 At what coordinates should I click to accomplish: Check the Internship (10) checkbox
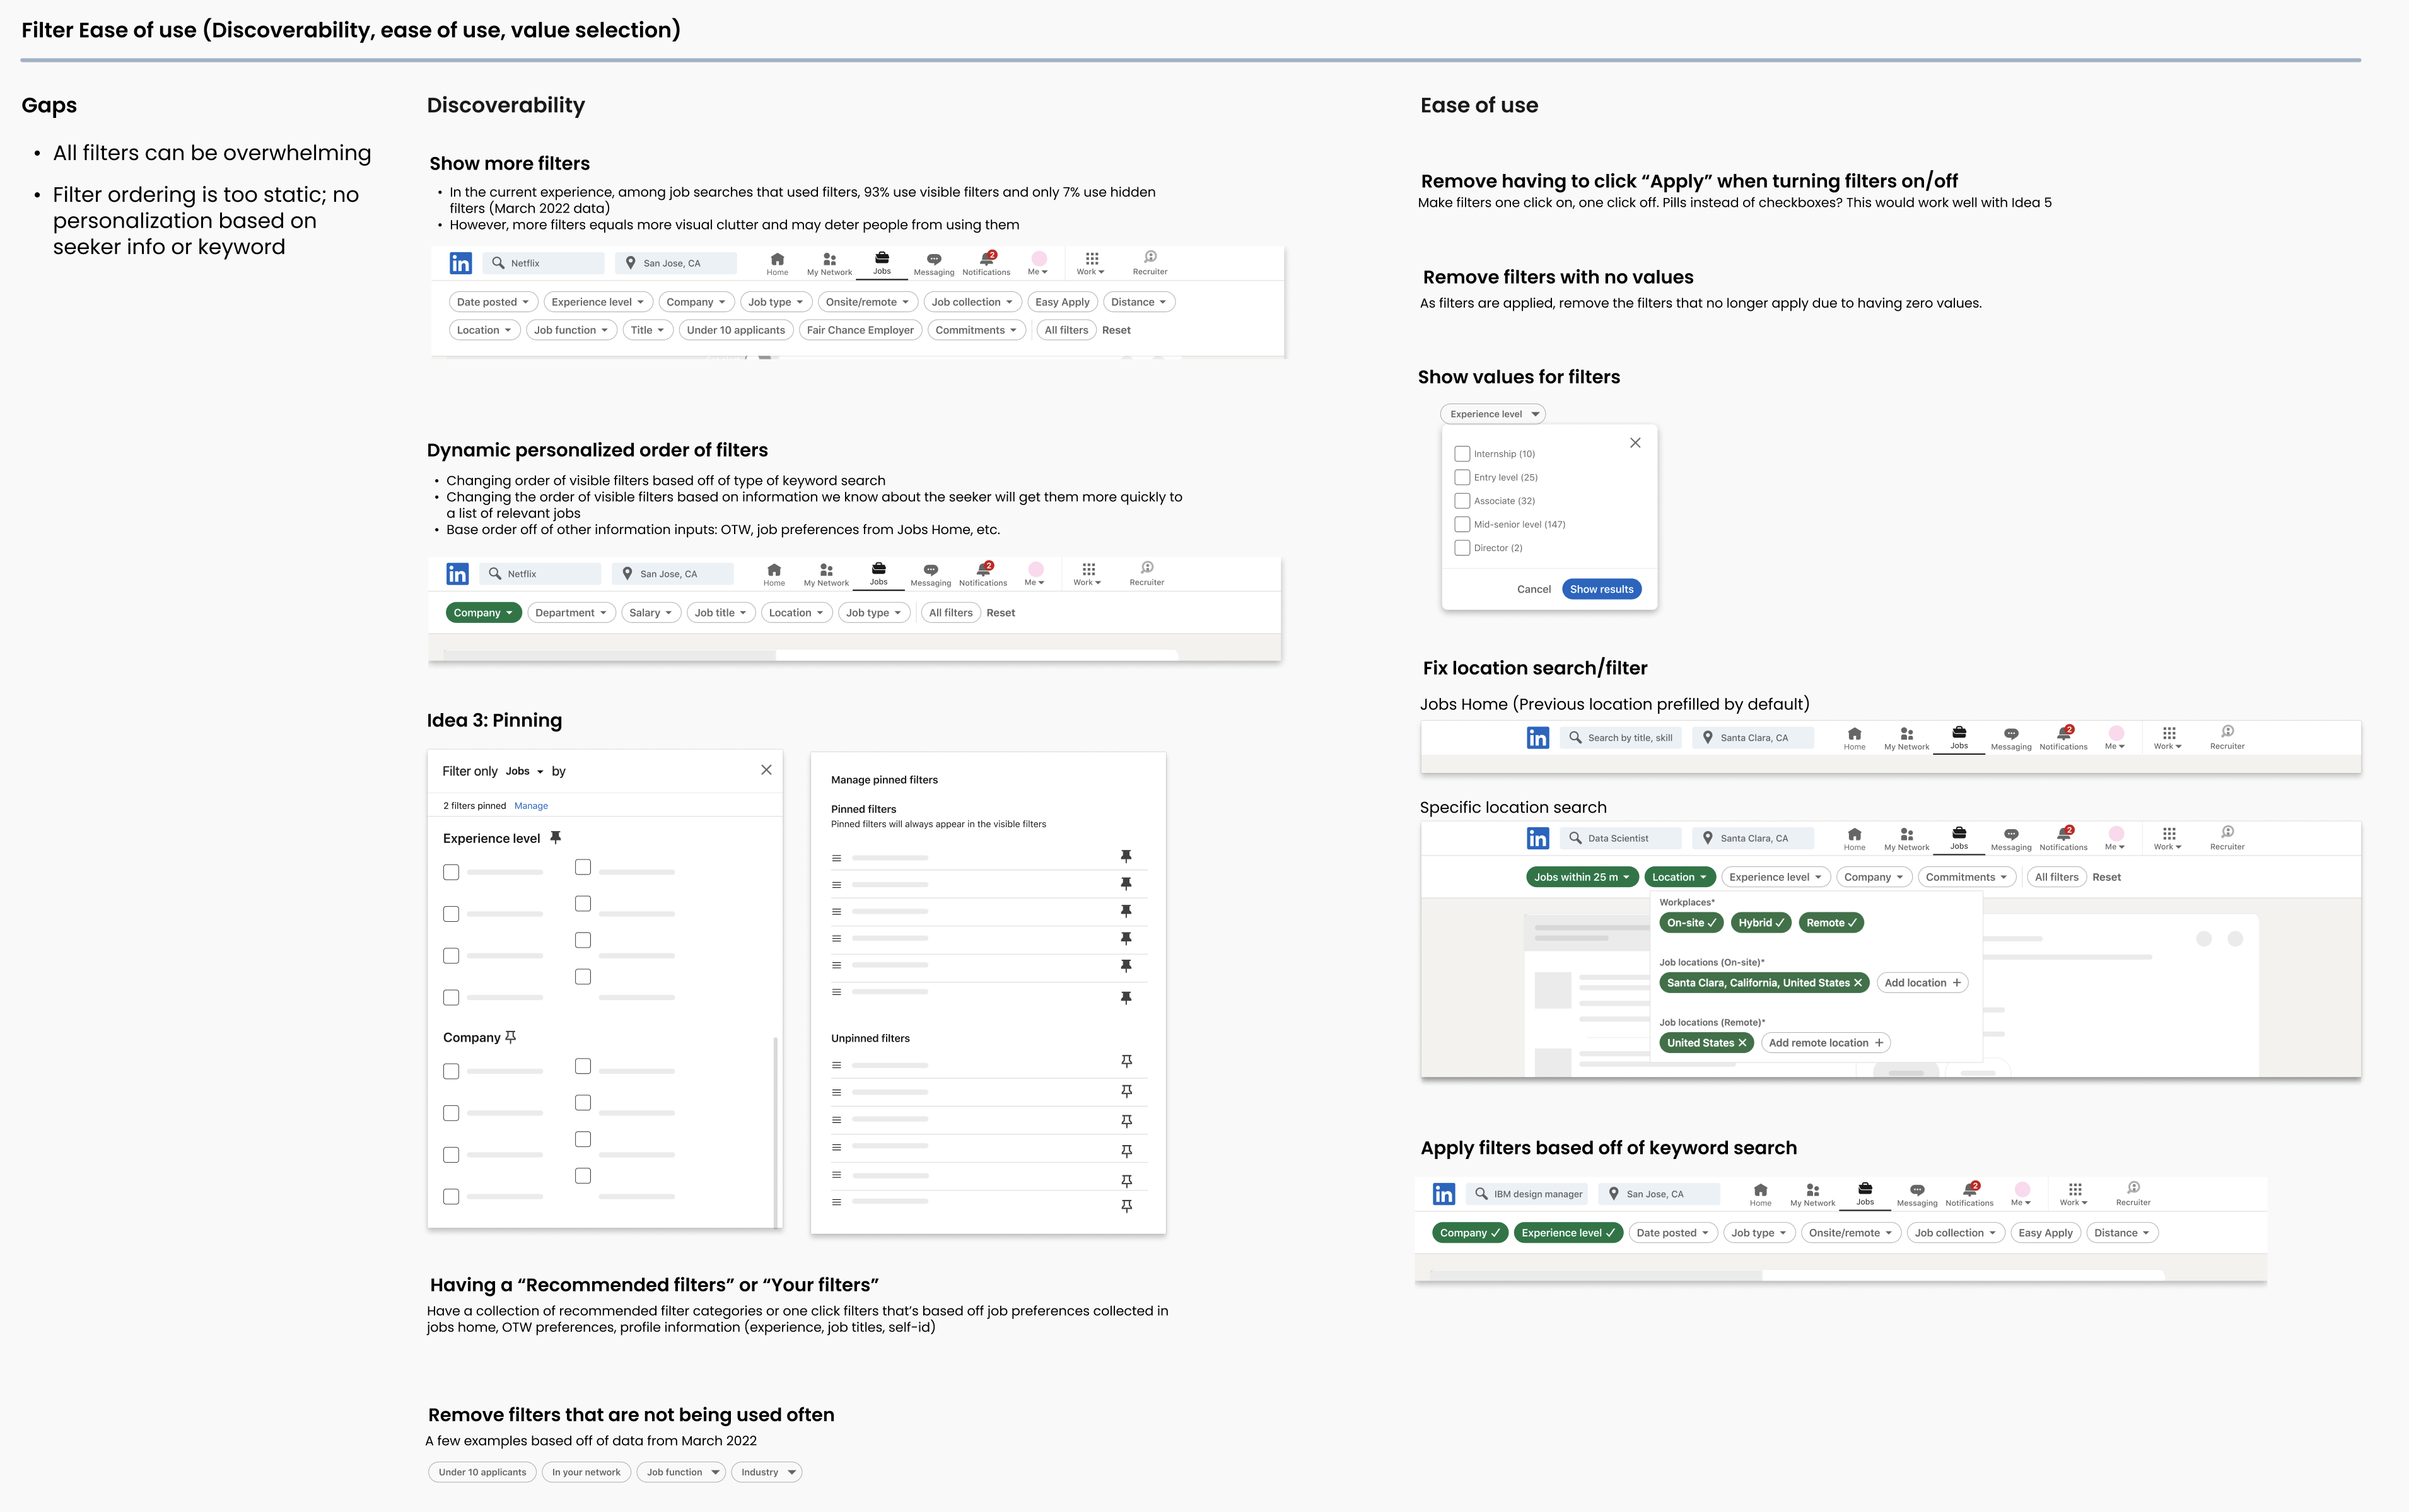coord(1462,454)
